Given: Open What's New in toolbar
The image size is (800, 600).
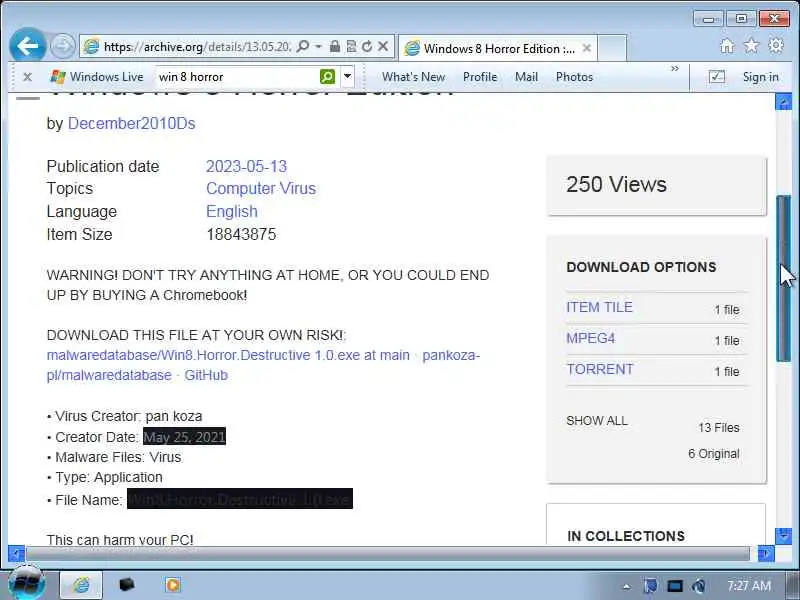Looking at the screenshot, I should coord(413,77).
